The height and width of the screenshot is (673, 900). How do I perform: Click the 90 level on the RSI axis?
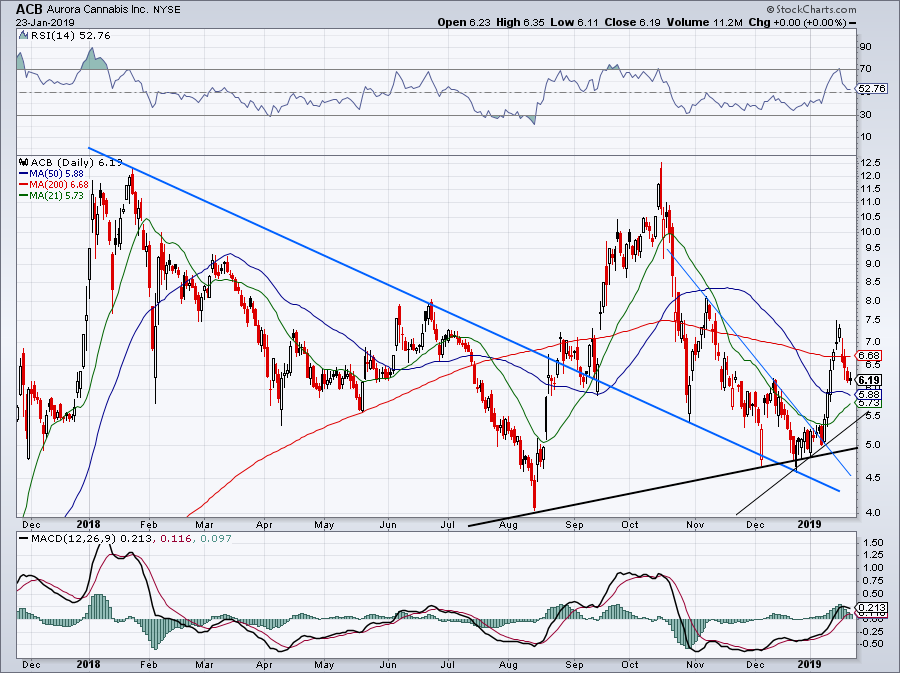point(866,47)
